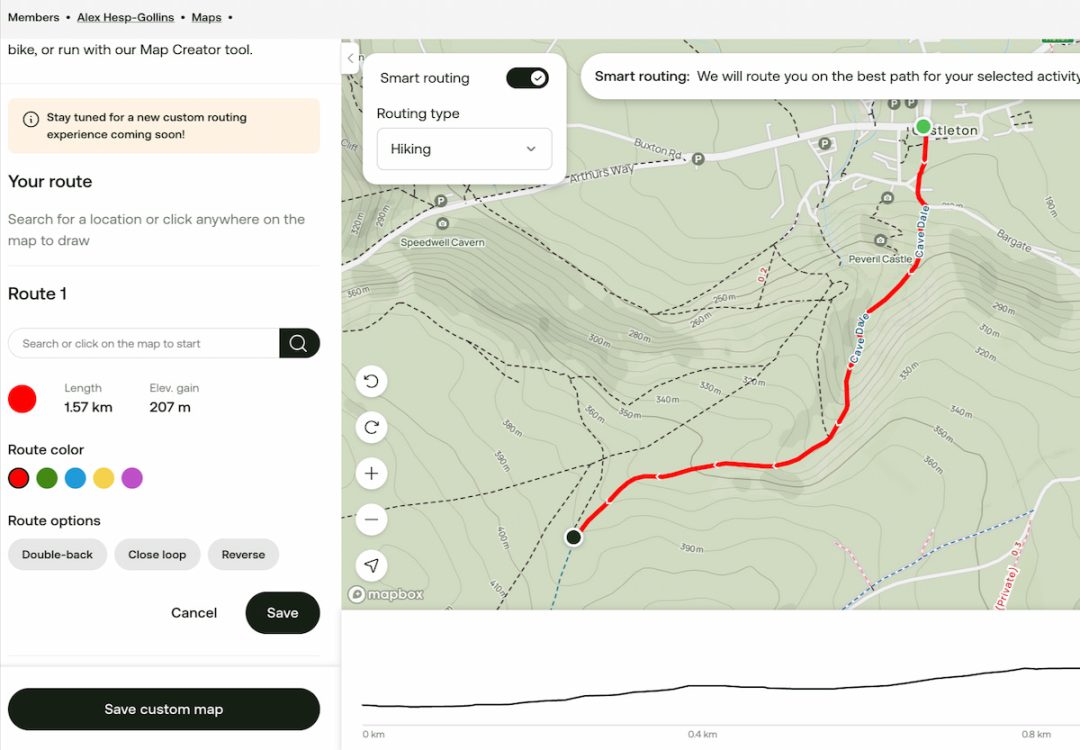The image size is (1080, 750).
Task: Select the green route color
Action: click(46, 478)
